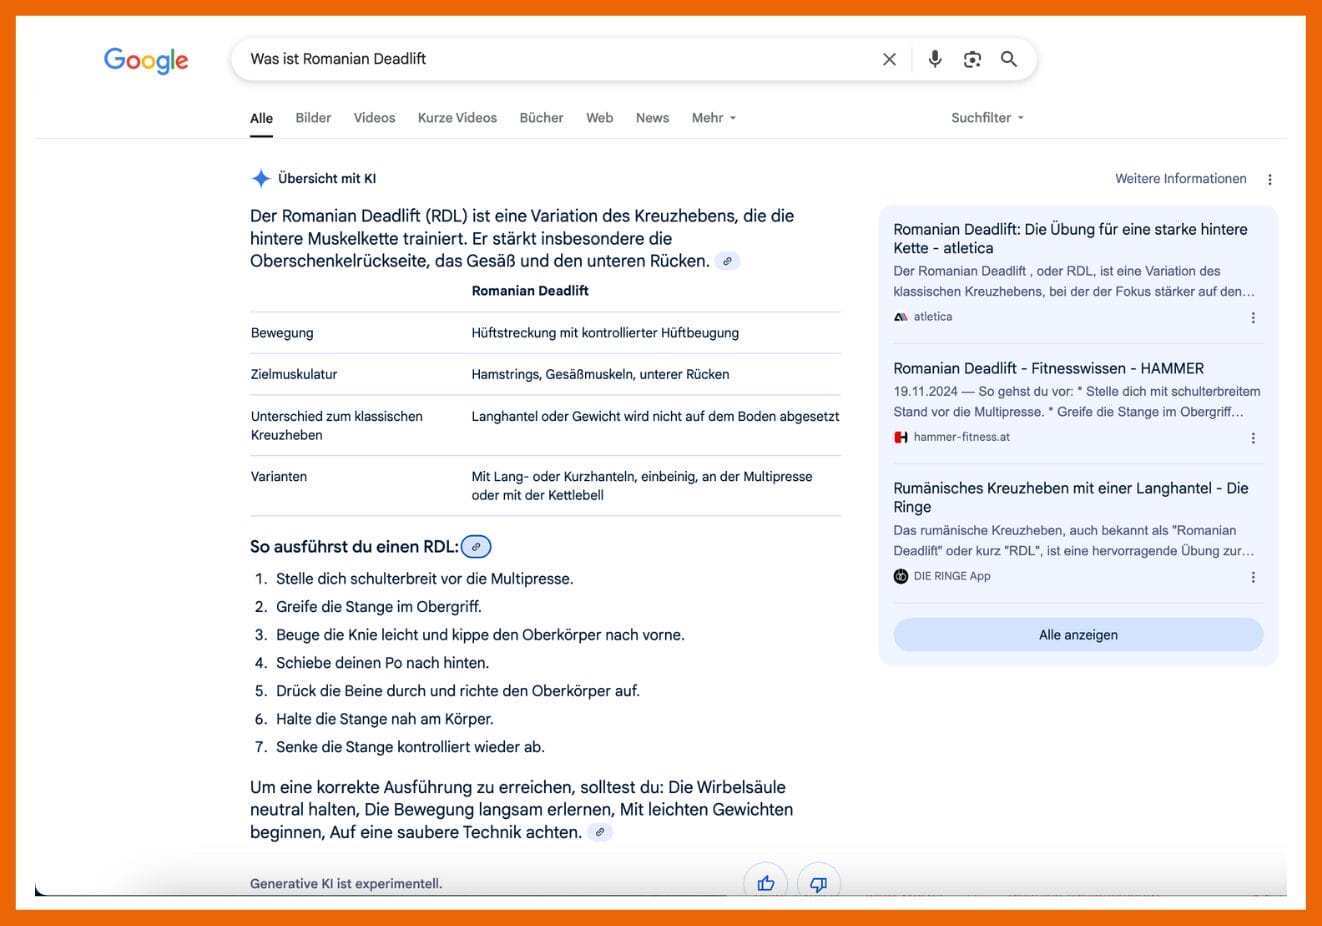
Task: Click the Alle anzeigen button
Action: click(1078, 634)
